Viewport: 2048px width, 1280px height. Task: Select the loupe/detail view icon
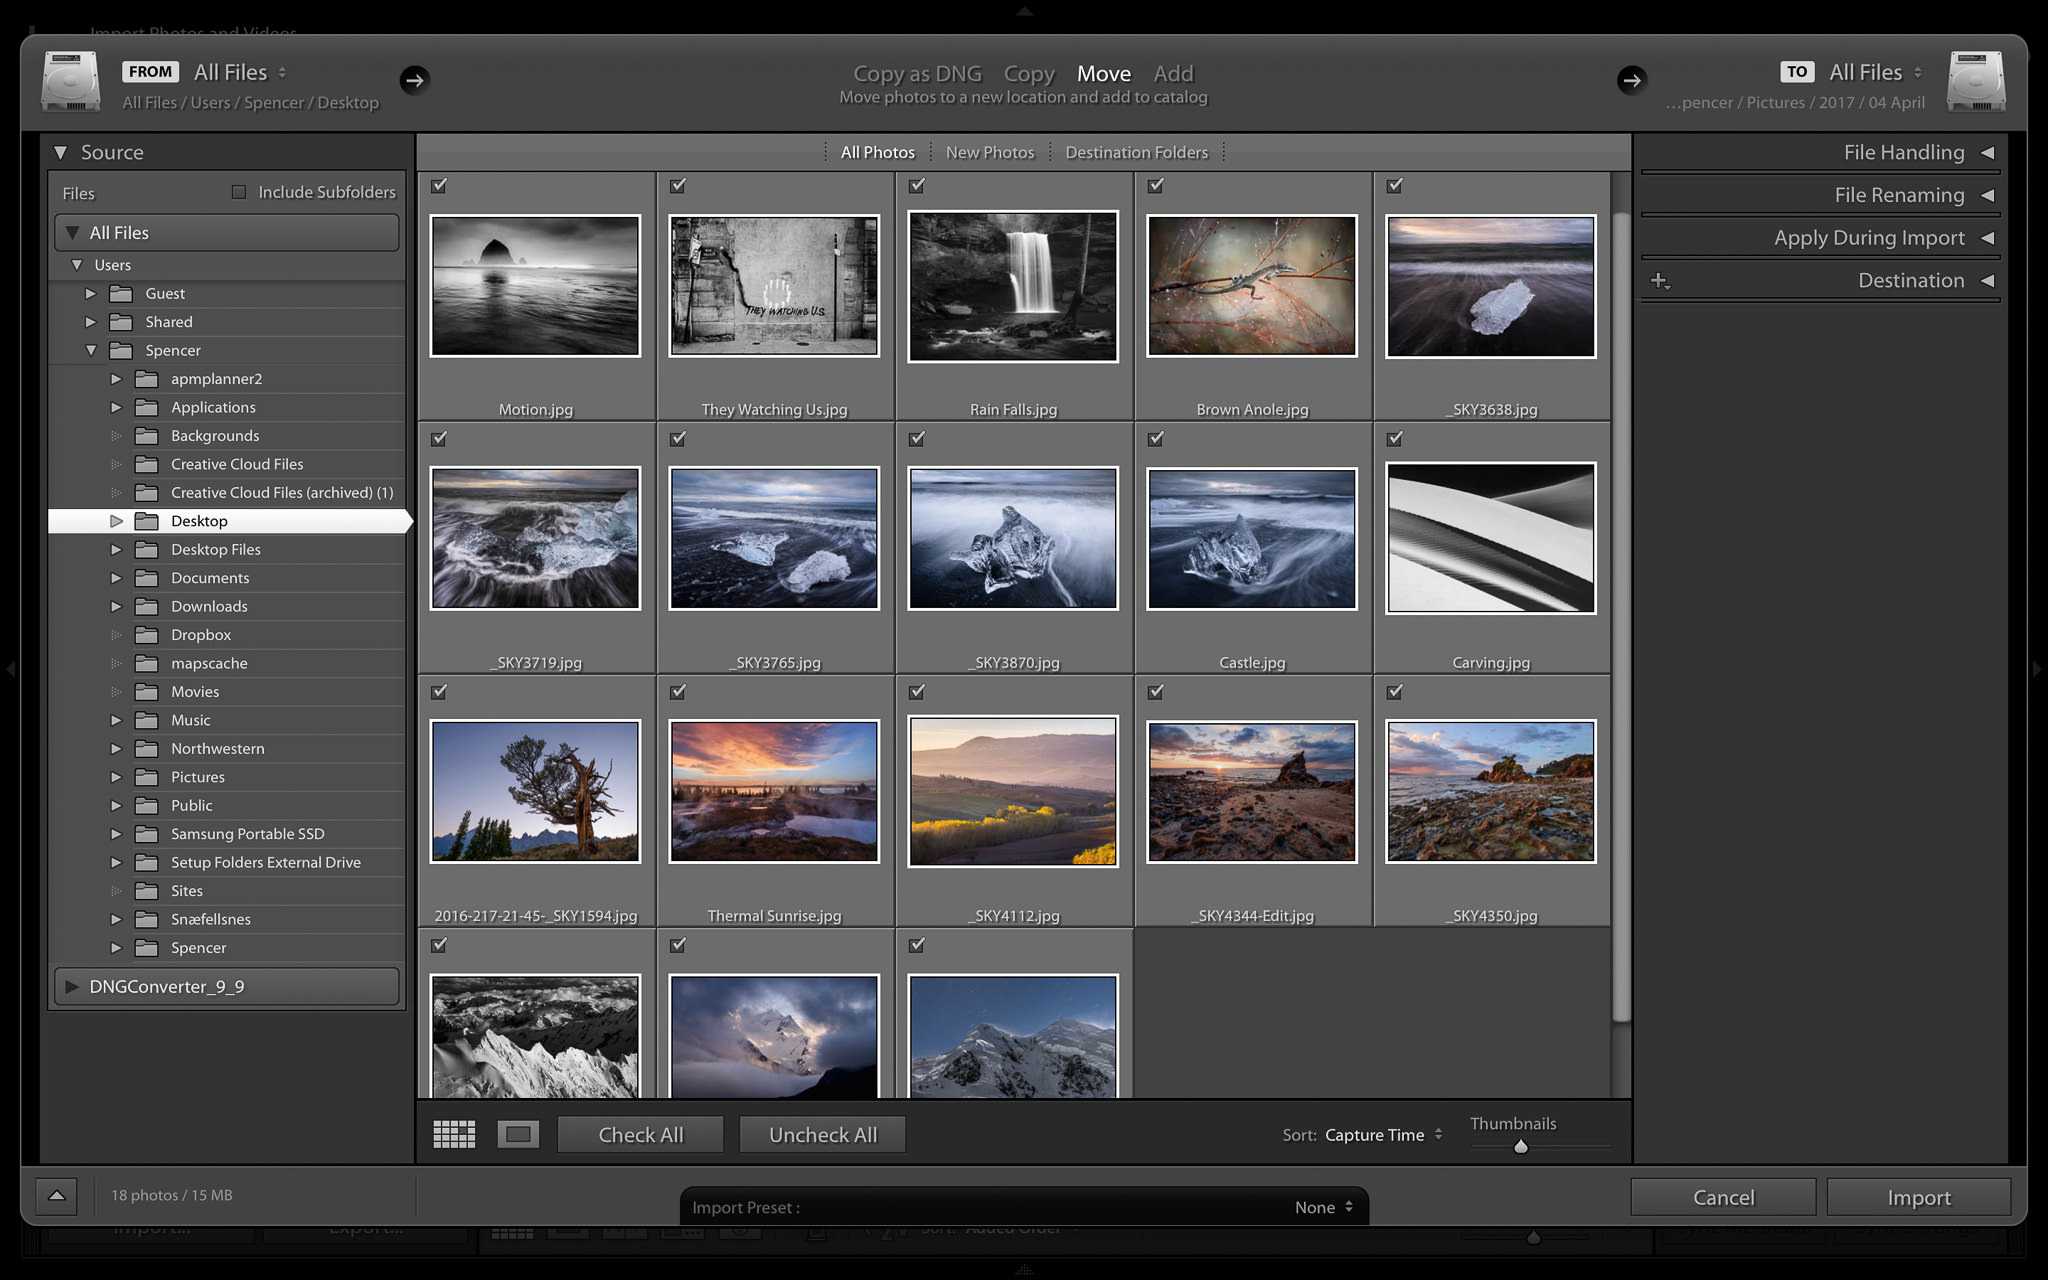click(x=516, y=1133)
